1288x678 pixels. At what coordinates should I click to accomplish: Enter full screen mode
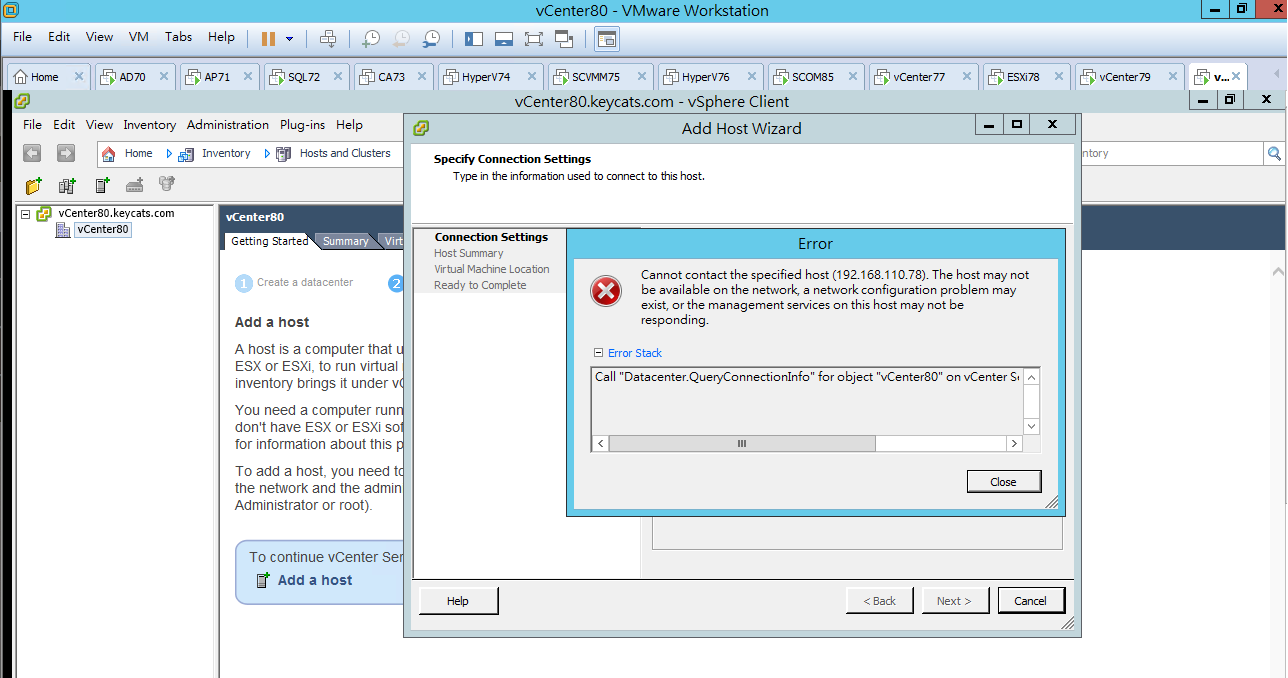tap(534, 38)
